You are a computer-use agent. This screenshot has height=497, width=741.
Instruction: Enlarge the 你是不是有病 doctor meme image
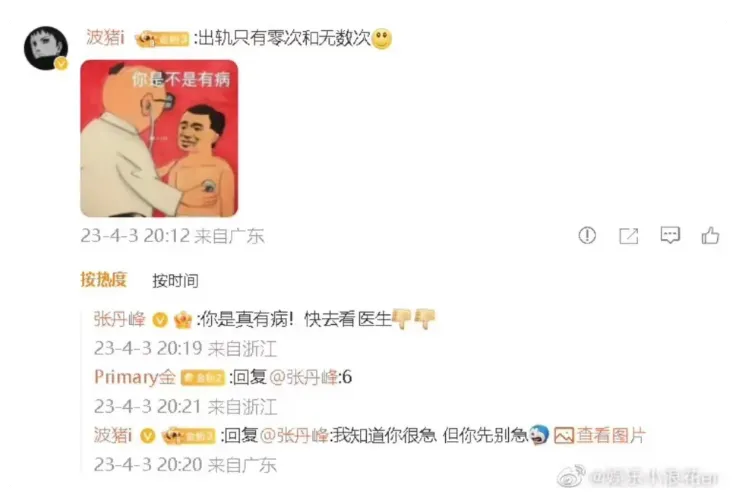coord(159,138)
